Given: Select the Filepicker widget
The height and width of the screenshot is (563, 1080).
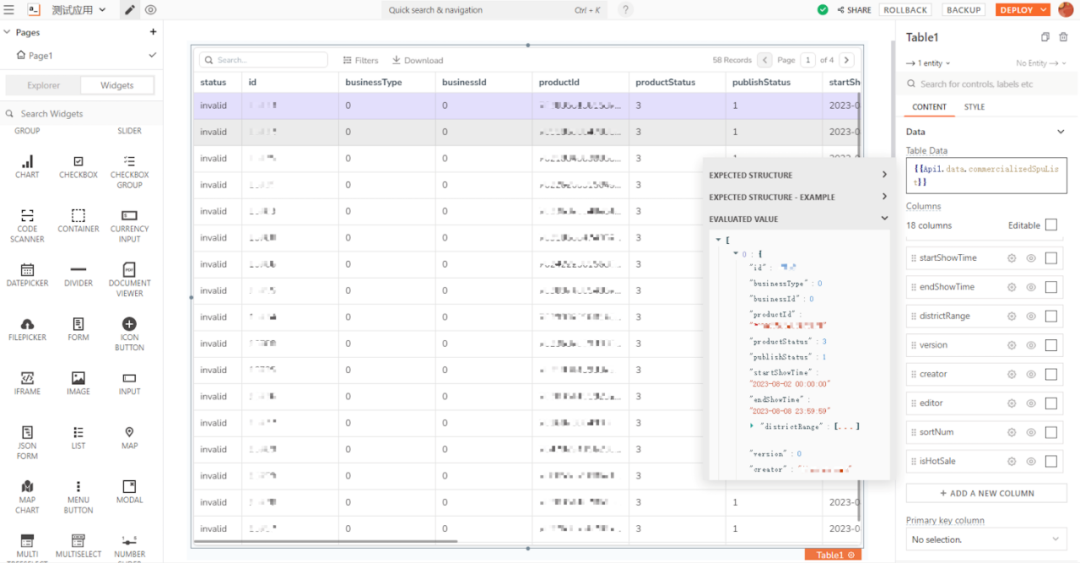Looking at the screenshot, I should pos(27,329).
